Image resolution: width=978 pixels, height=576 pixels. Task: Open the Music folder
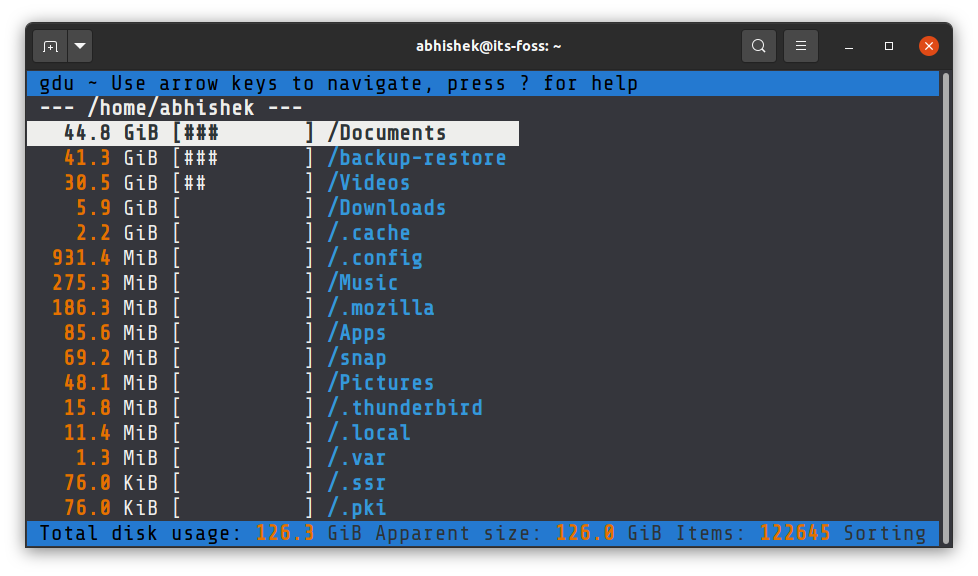point(363,282)
